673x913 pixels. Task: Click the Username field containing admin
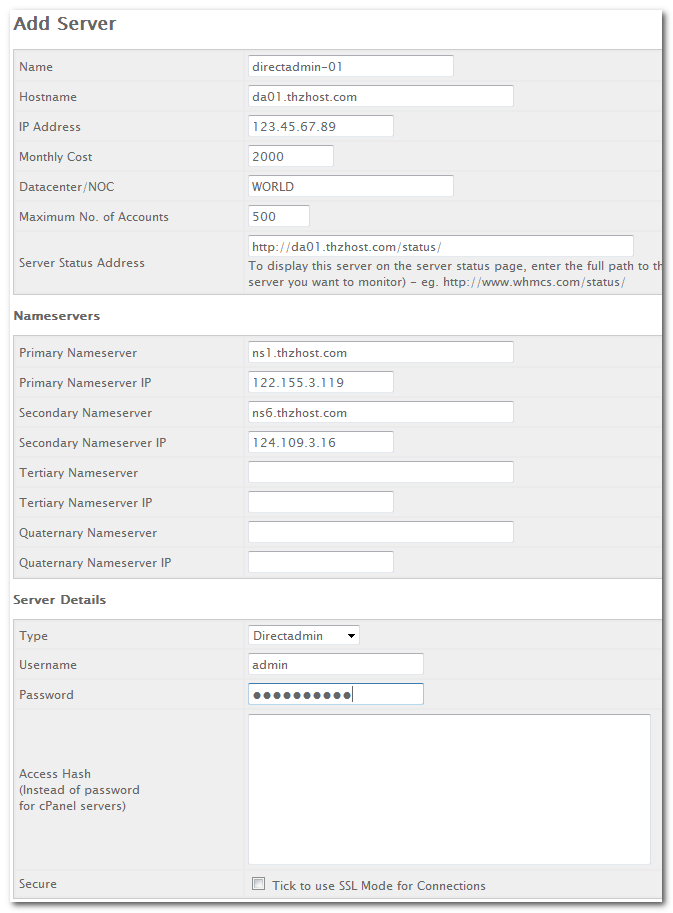coord(335,664)
